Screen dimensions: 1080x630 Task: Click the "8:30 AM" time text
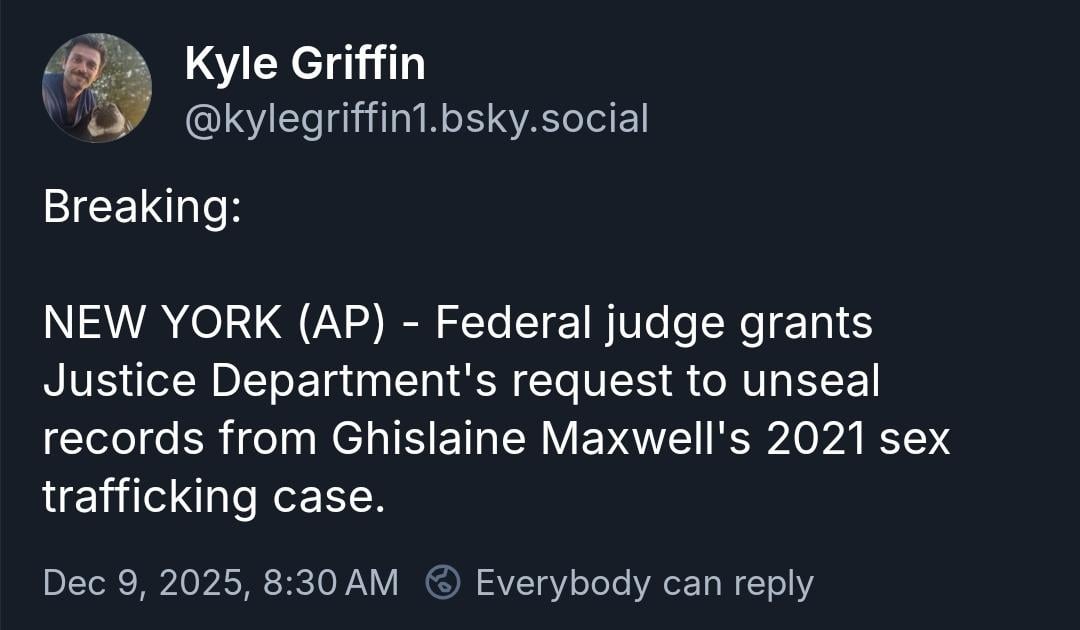[330, 582]
